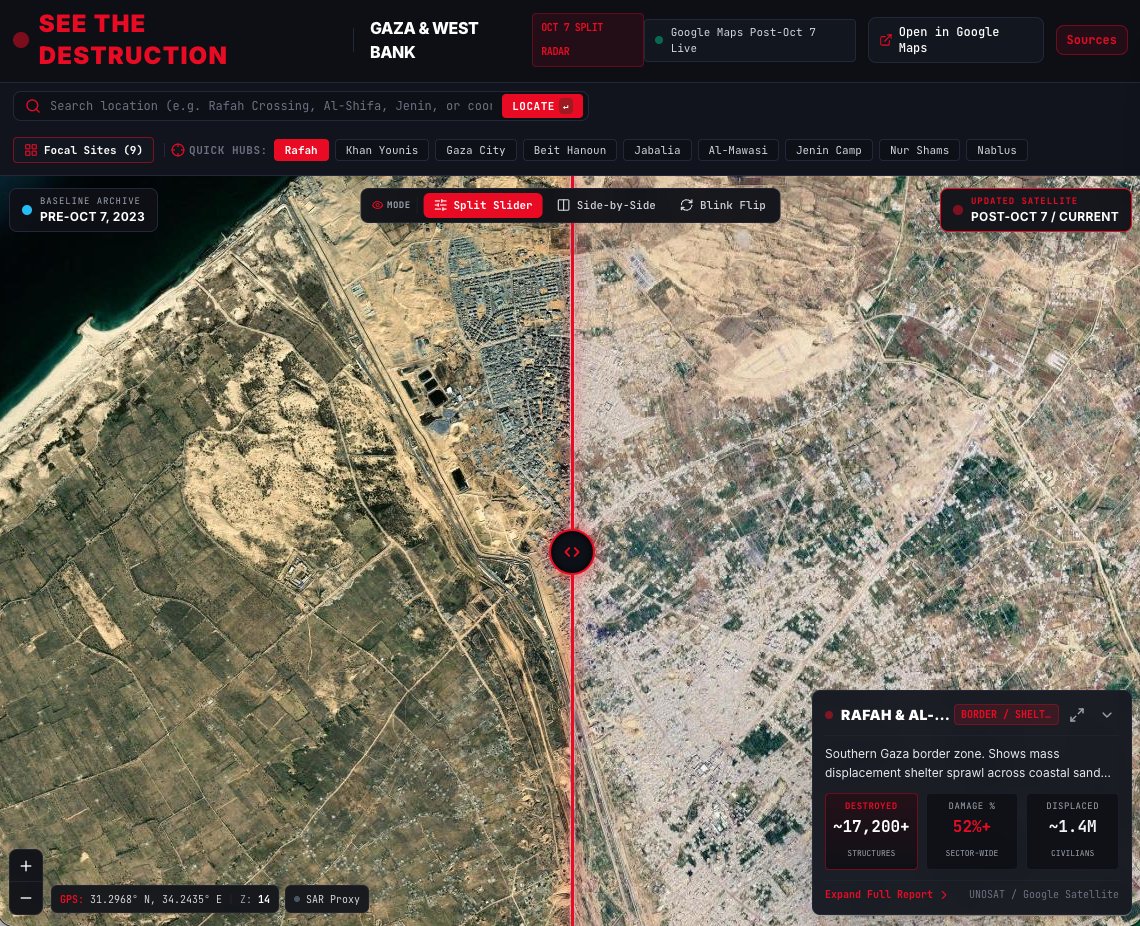This screenshot has width=1140, height=926.
Task: Click the Z: 14 zoom level text
Action: pos(254,899)
